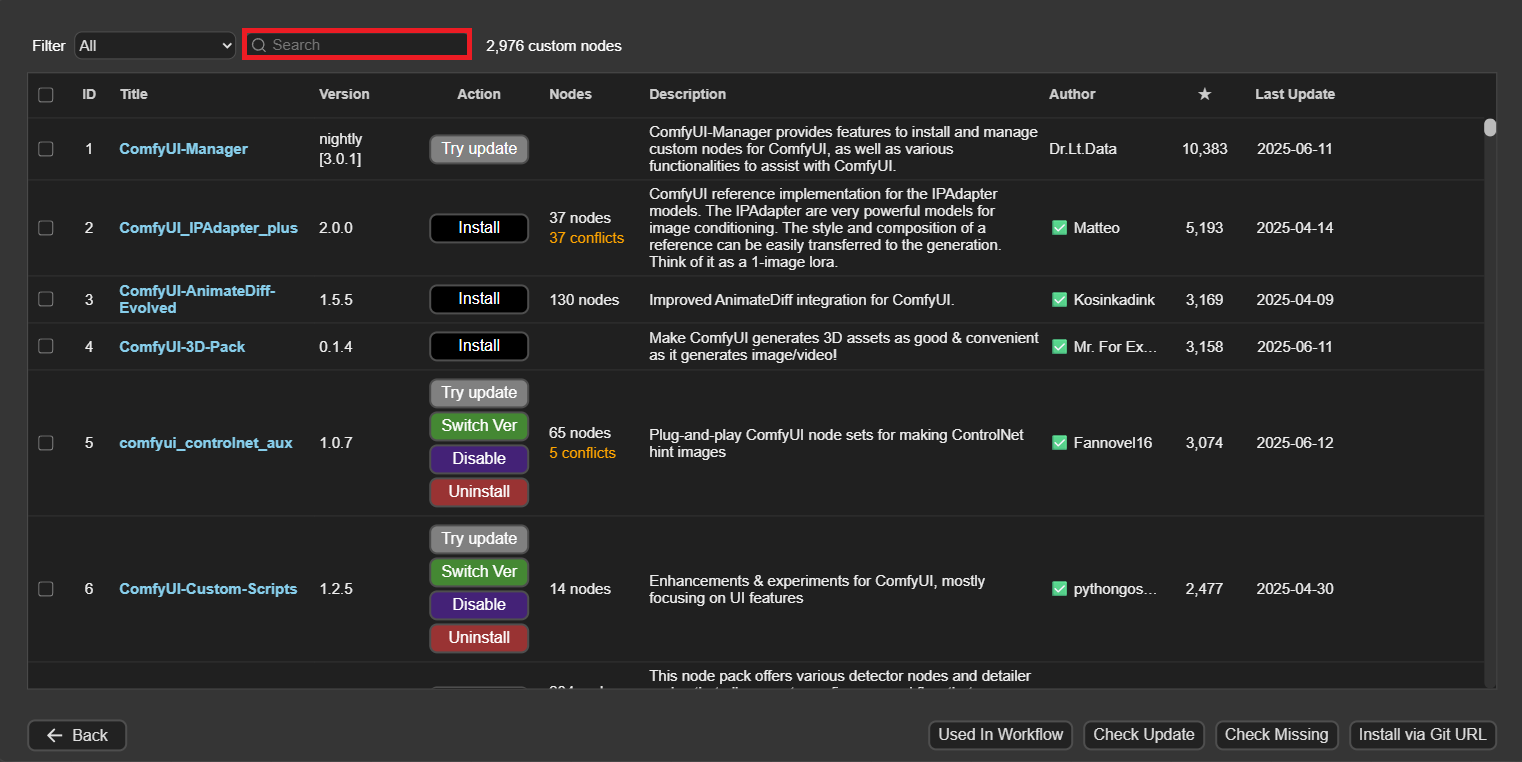The width and height of the screenshot is (1522, 762).
Task: Click the Back arrow icon
Action: pos(55,735)
